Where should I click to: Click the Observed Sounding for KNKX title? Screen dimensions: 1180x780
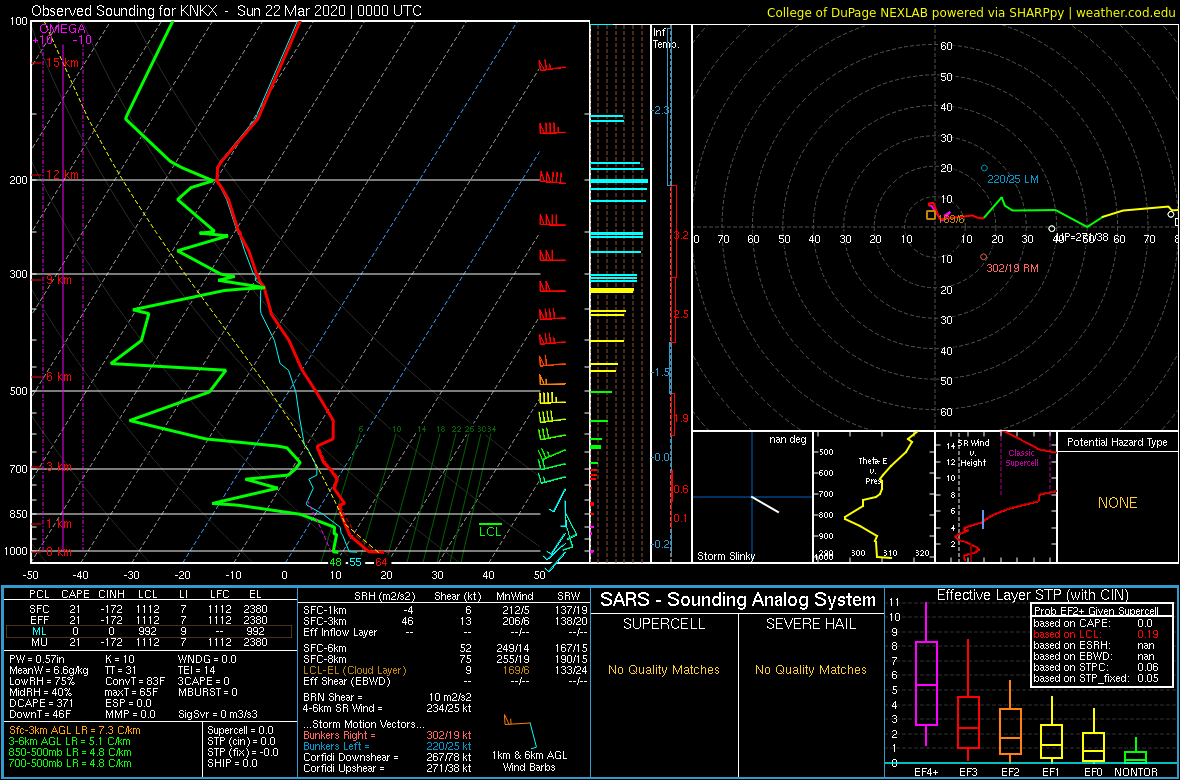point(227,11)
